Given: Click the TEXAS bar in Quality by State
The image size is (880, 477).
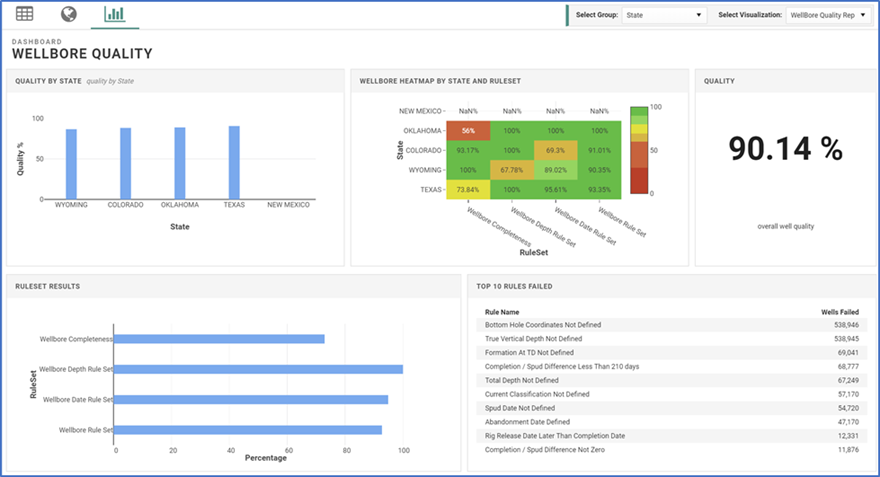Looking at the screenshot, I should [234, 163].
